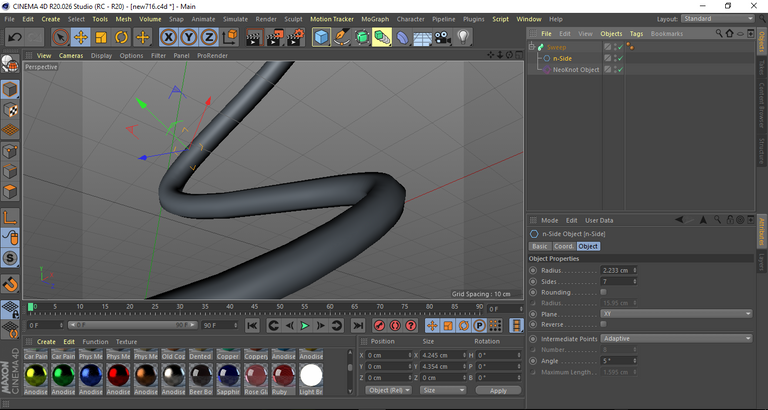Click the Sides value field

(x=616, y=282)
